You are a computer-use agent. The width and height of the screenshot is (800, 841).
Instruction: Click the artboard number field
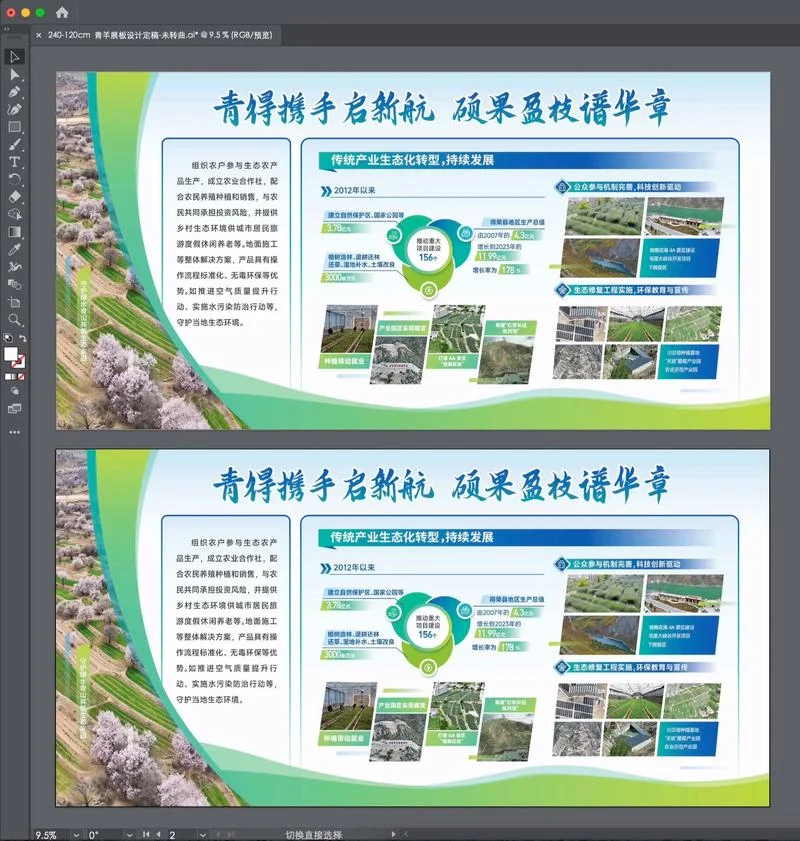[181, 835]
